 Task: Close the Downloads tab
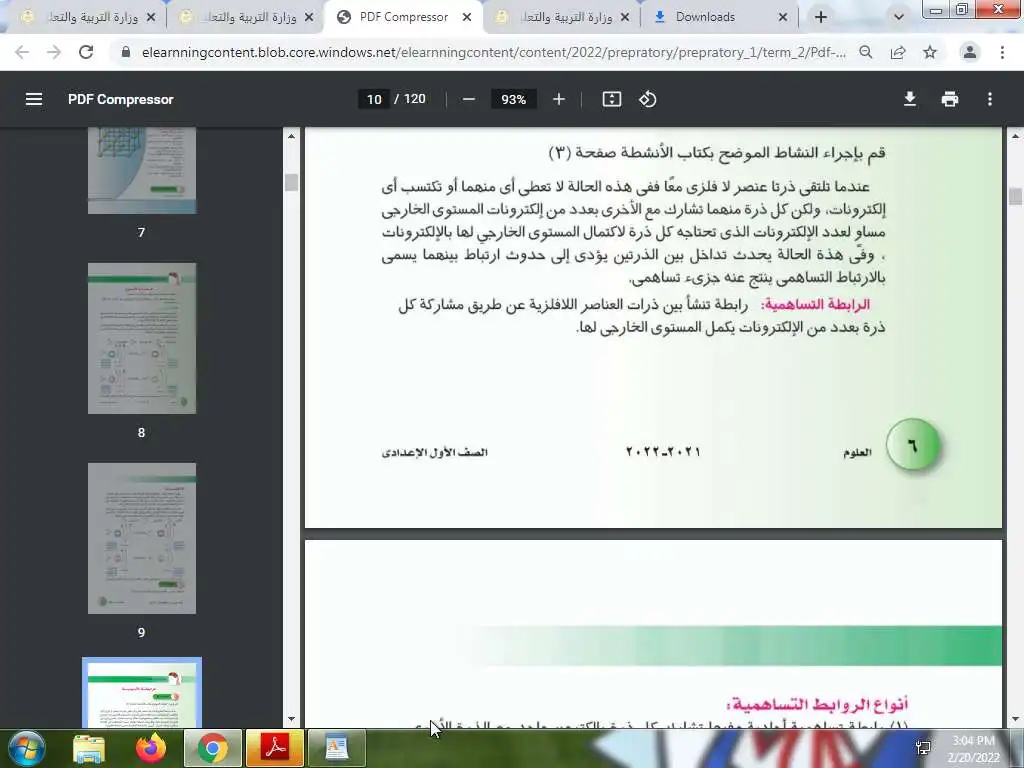783,18
